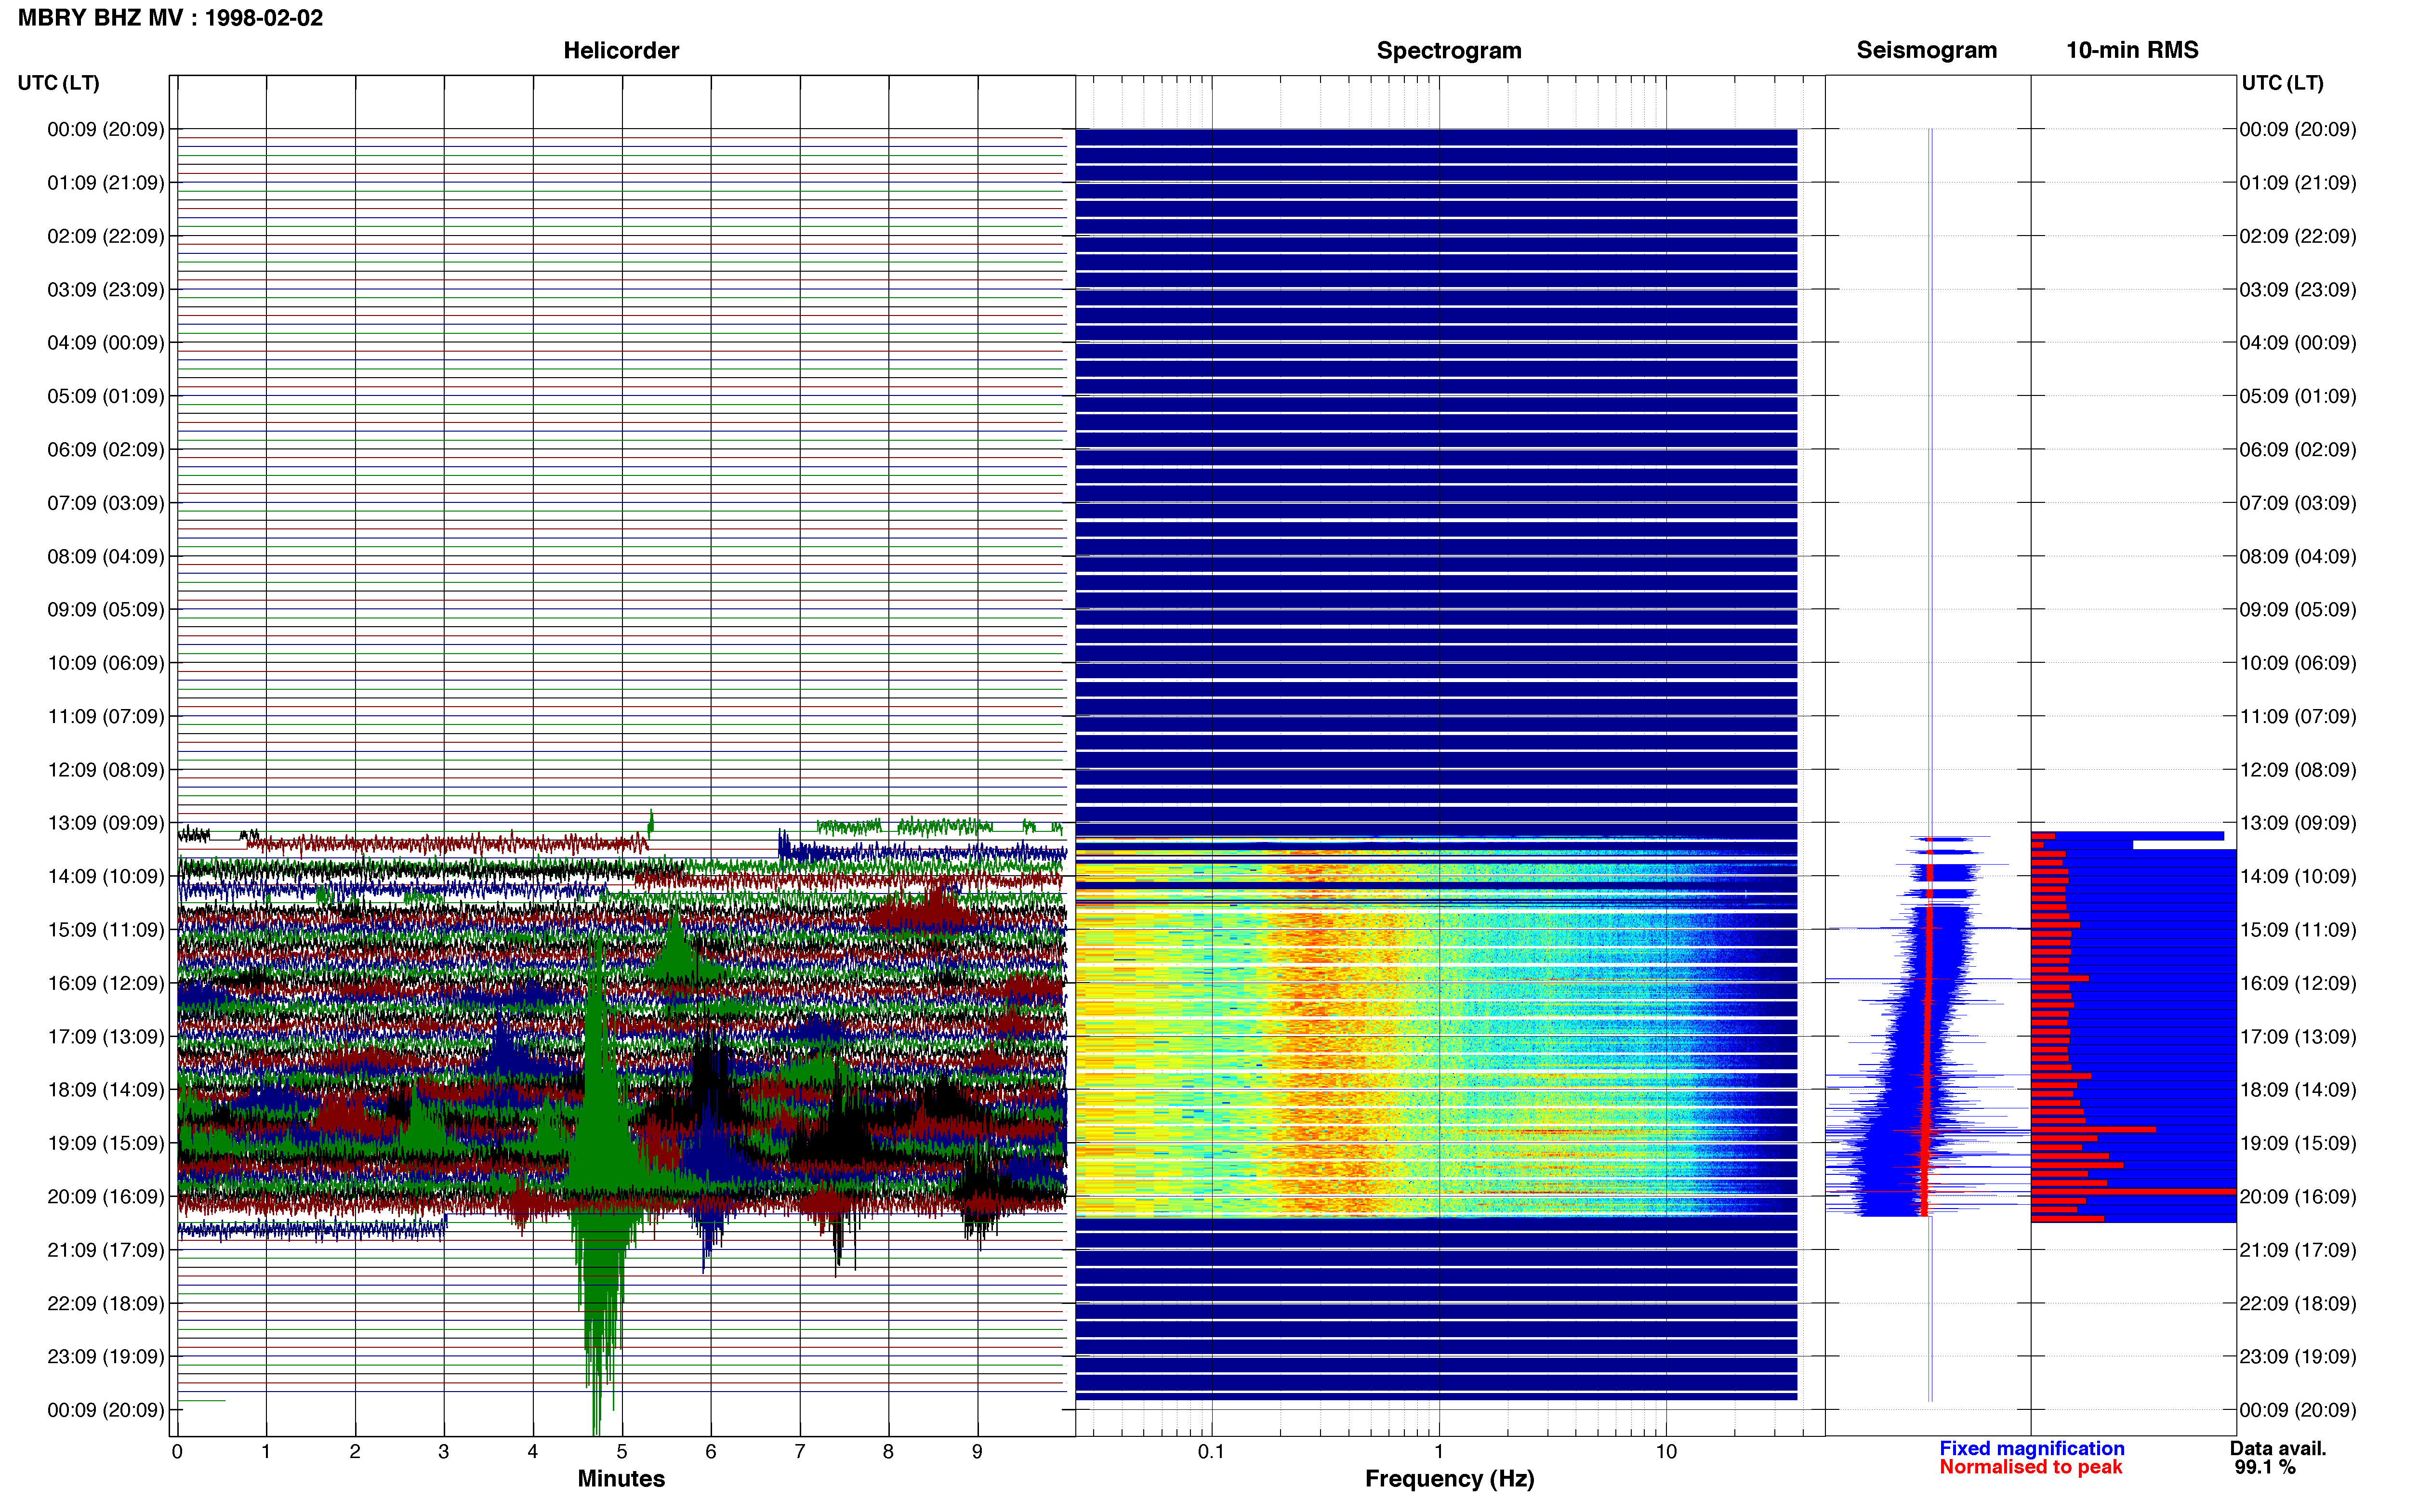The image size is (2418, 1512).
Task: Click the 'Seismogram' panel heading
Action: point(1926,51)
